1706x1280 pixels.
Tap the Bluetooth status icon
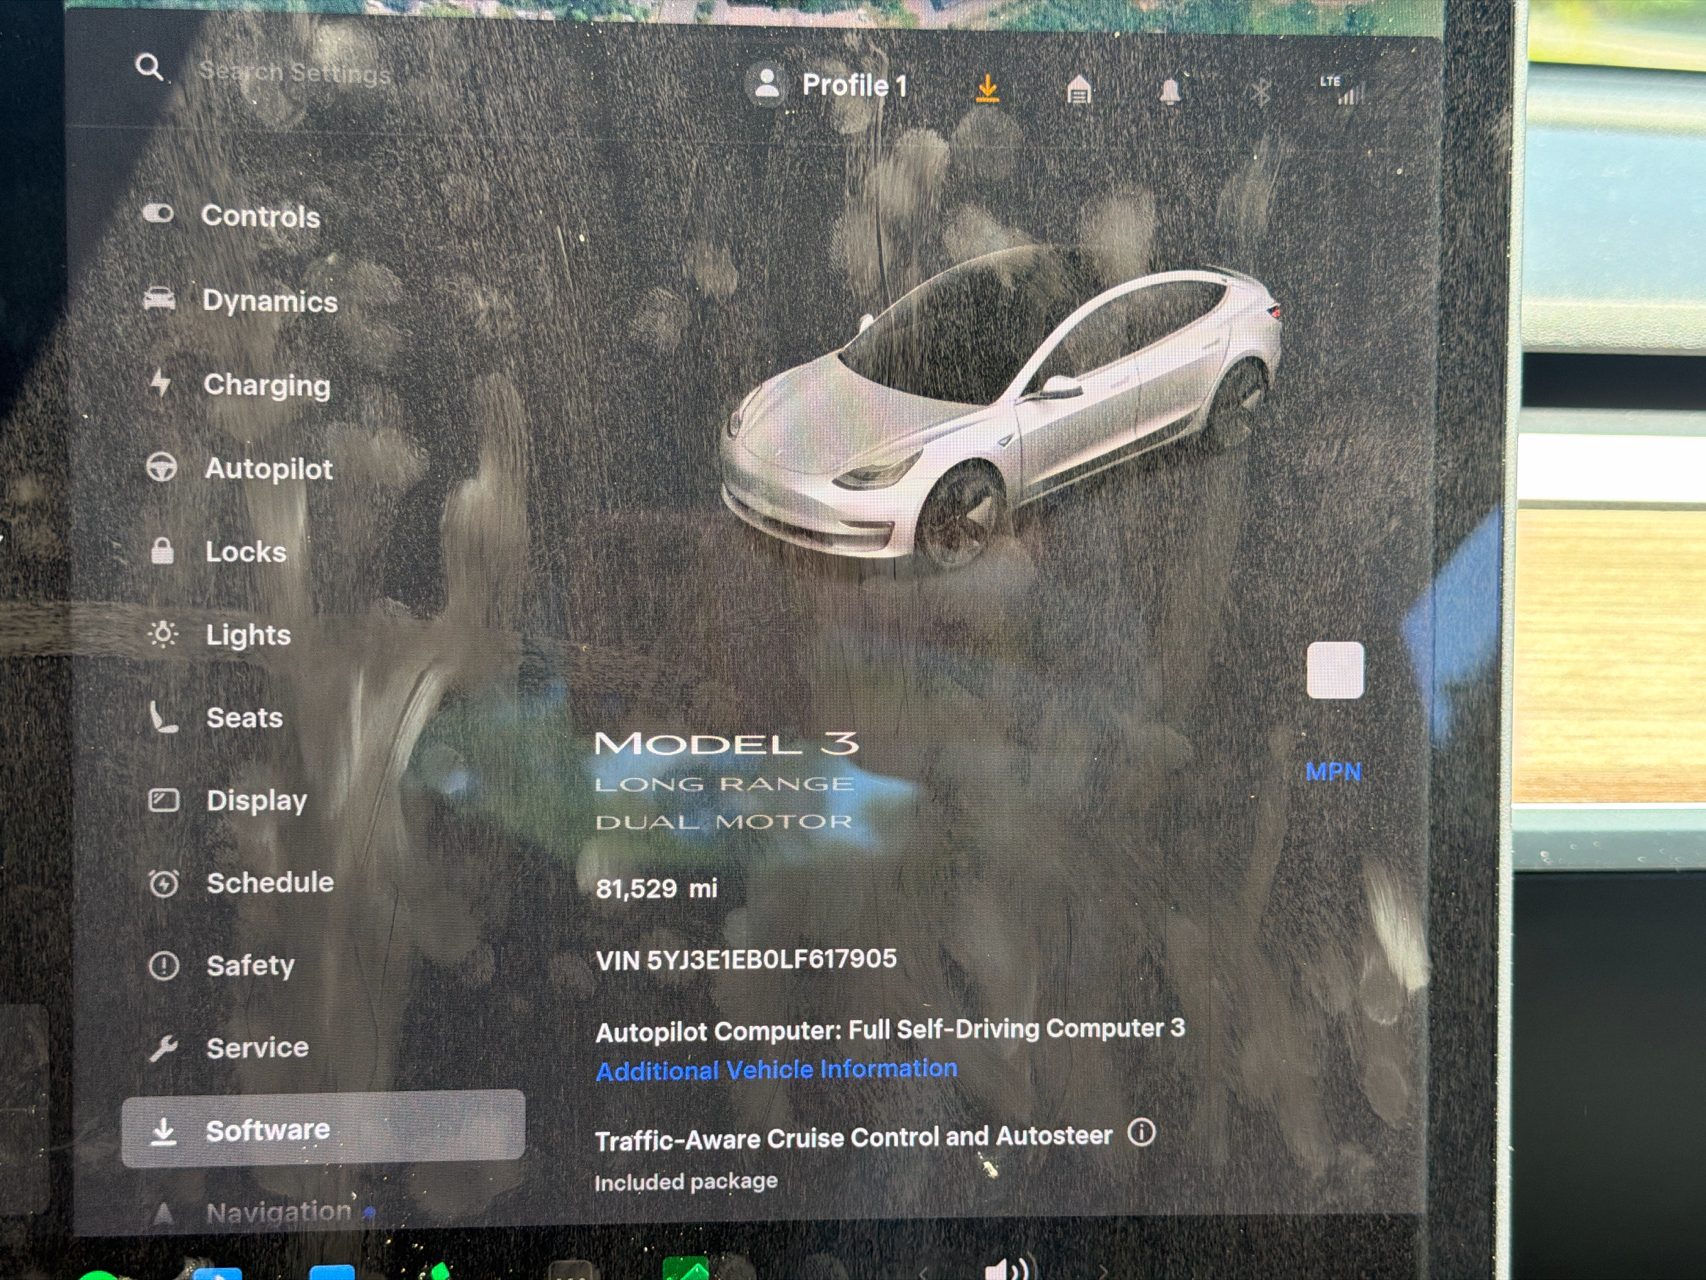tap(1260, 93)
